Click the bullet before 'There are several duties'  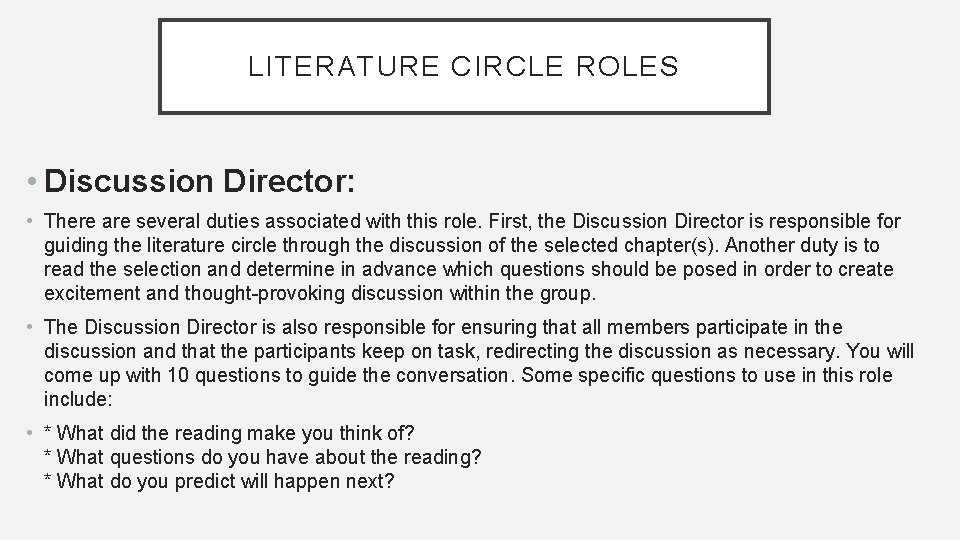(x=29, y=221)
